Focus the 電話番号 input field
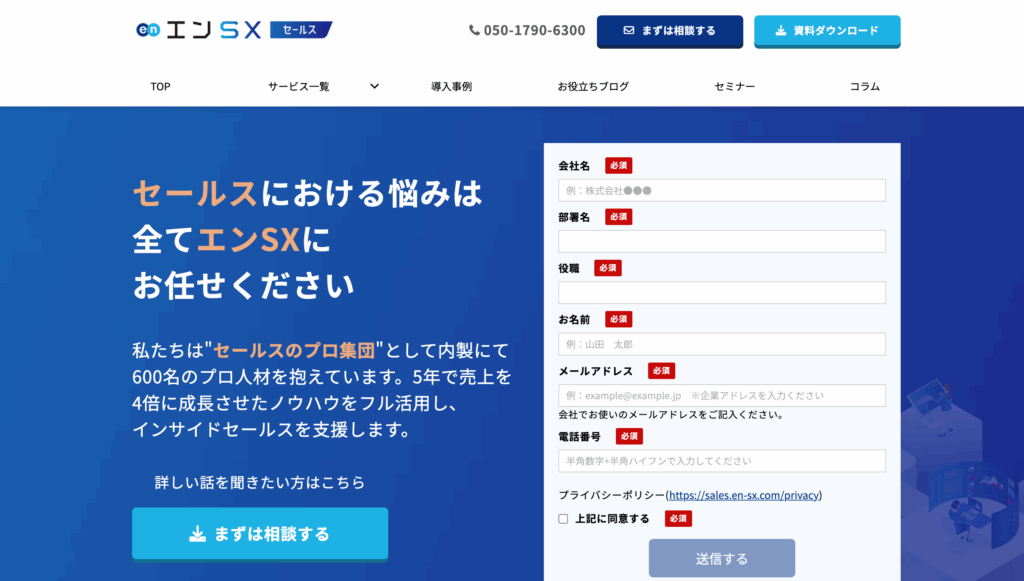This screenshot has width=1024, height=581. (721, 461)
